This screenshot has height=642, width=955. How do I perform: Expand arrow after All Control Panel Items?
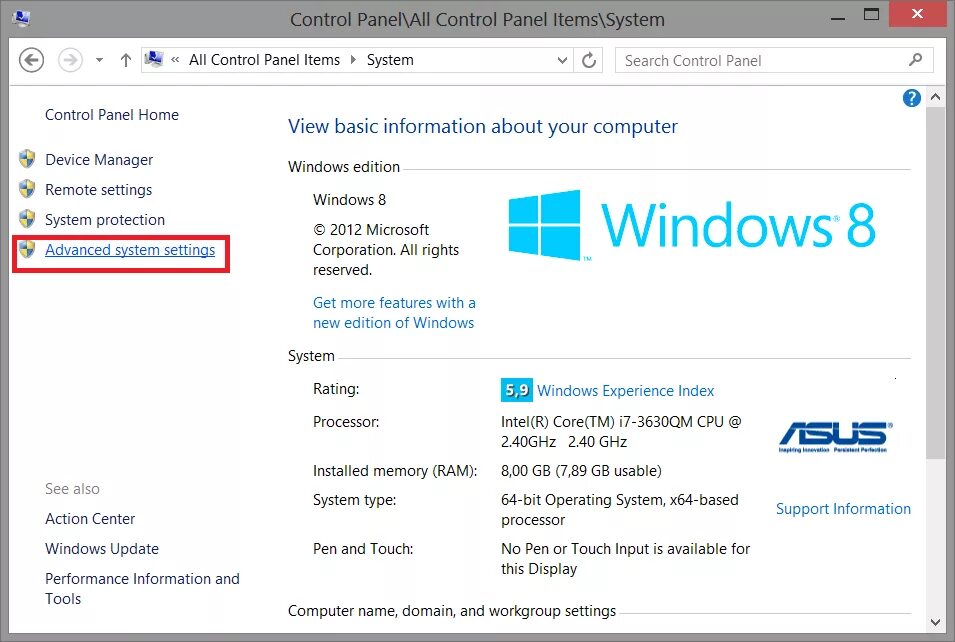pyautogui.click(x=353, y=60)
